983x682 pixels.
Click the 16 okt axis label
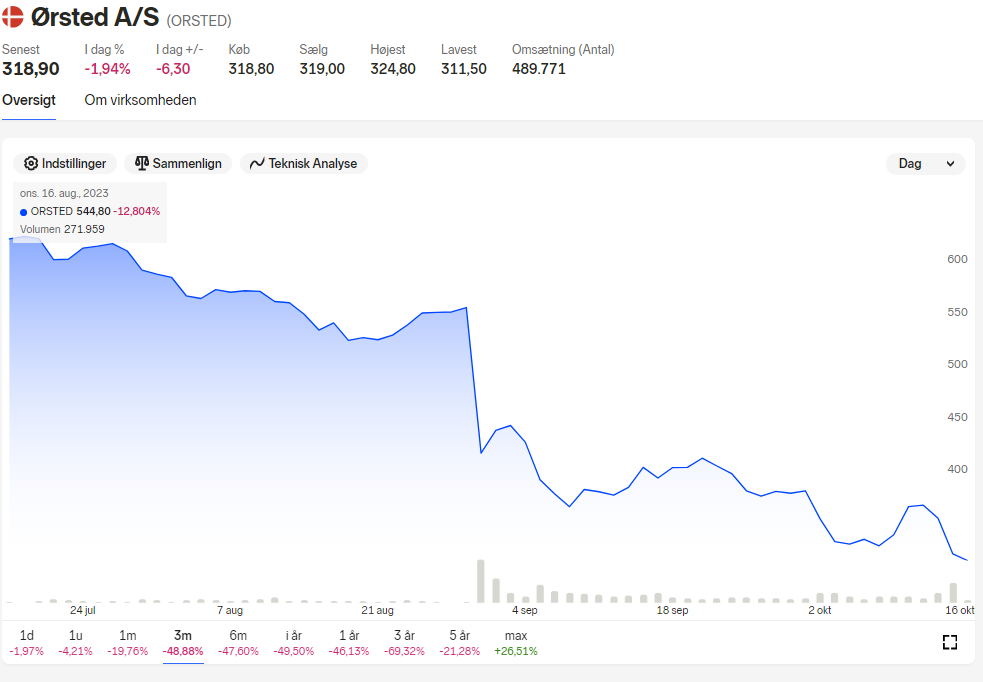click(960, 611)
